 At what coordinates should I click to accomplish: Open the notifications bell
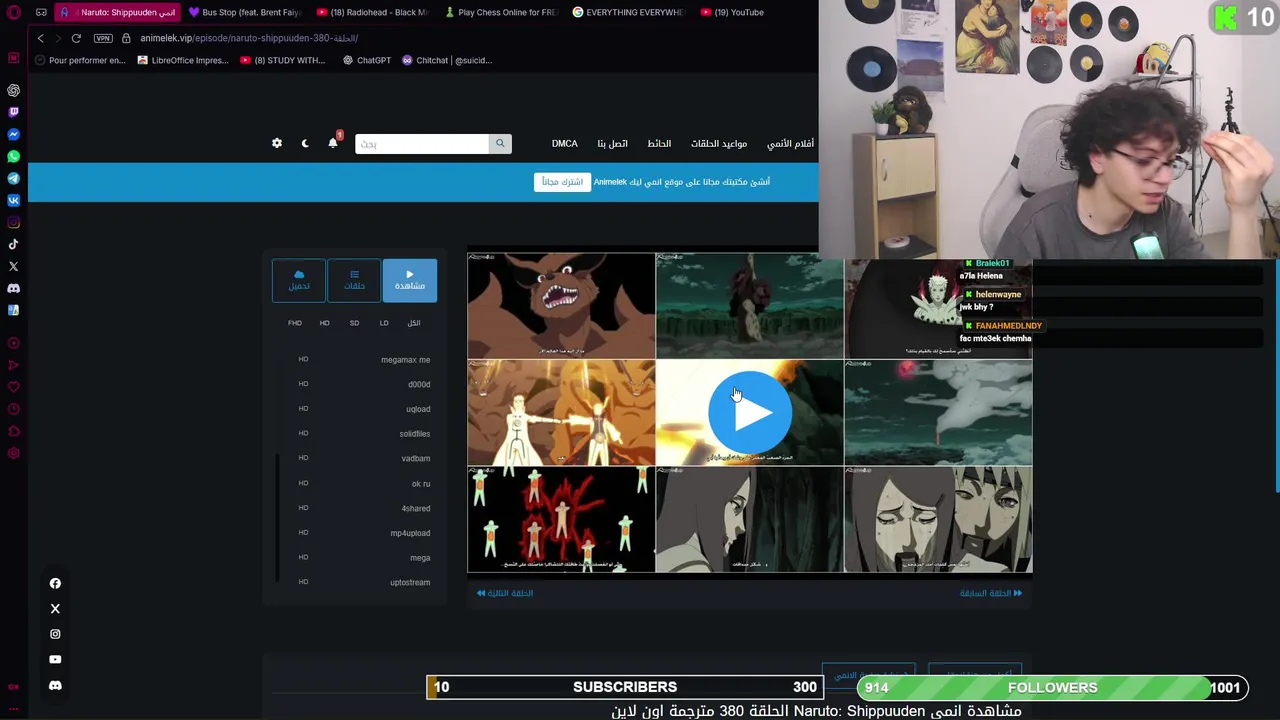333,143
